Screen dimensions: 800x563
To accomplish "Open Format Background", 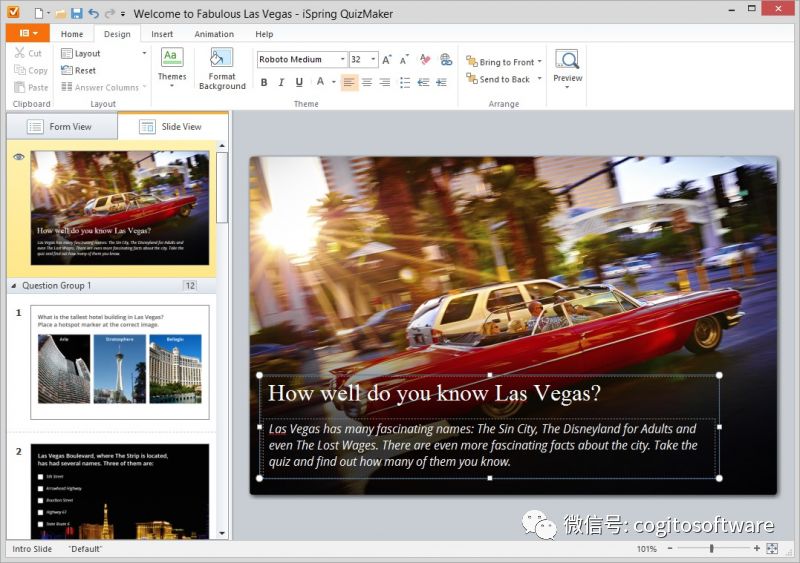I will click(222, 69).
